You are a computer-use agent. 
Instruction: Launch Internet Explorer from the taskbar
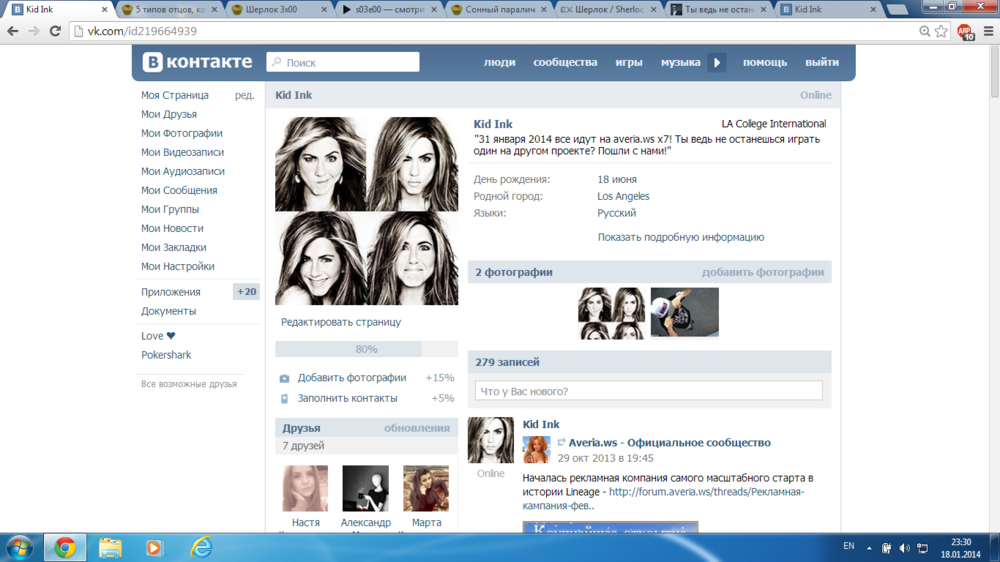201,547
